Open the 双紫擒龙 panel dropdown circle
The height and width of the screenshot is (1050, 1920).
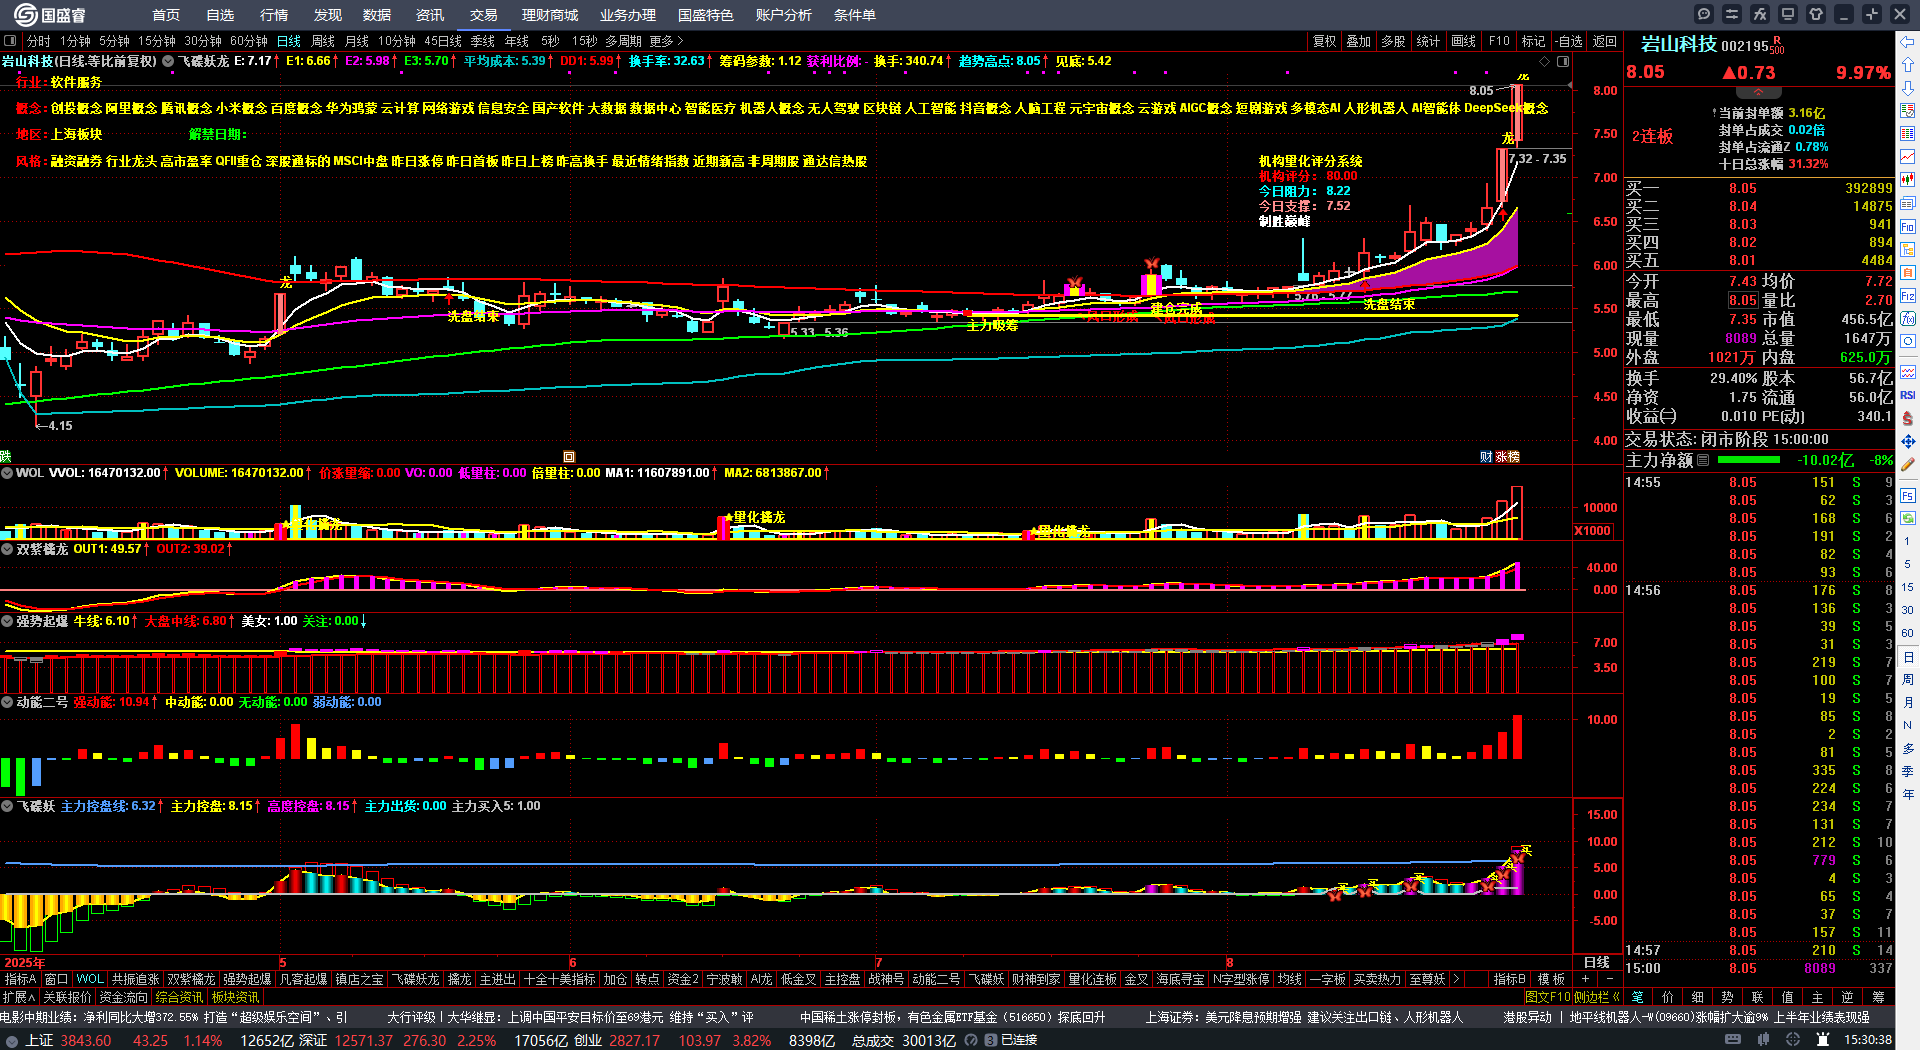pos(7,549)
